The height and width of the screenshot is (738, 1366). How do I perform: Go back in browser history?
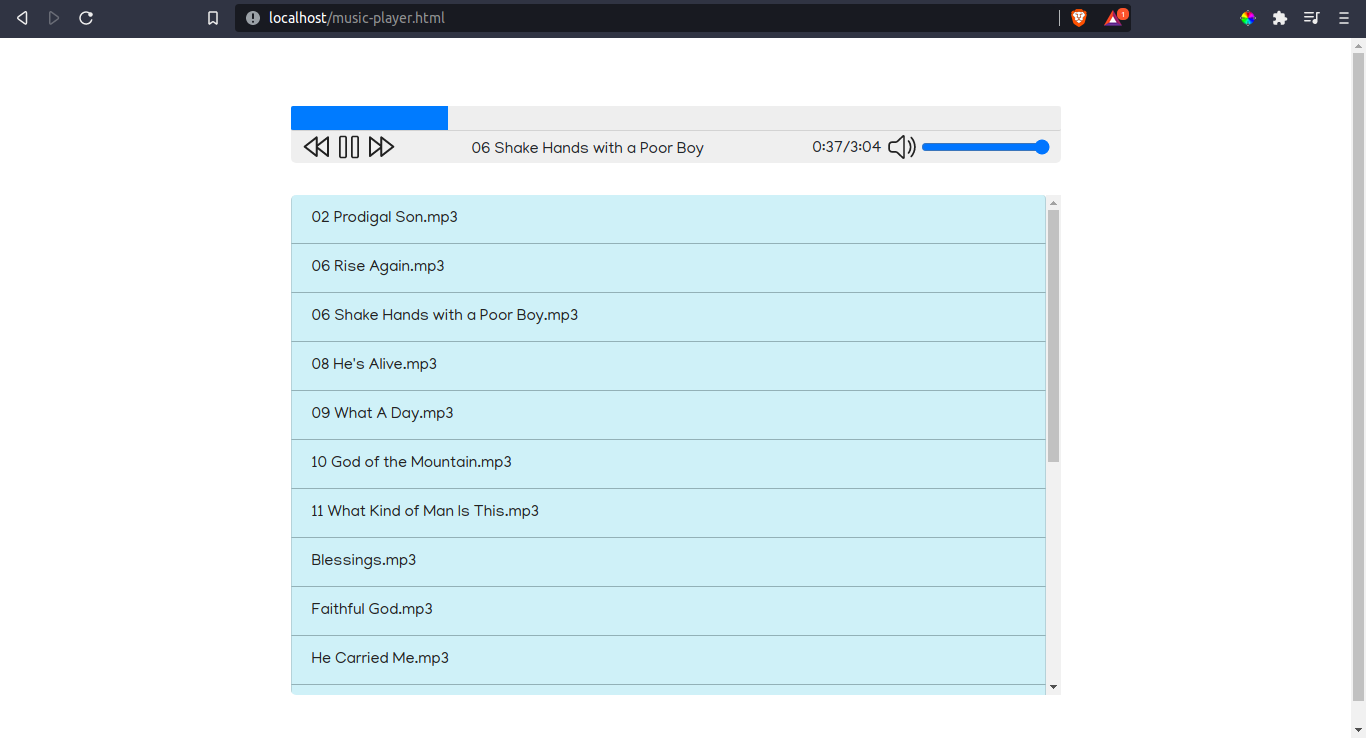pos(22,18)
